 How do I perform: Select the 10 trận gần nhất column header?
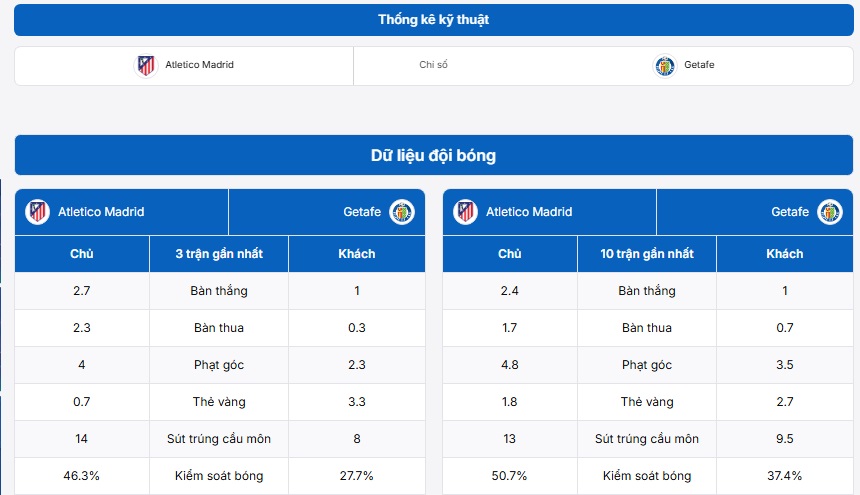tap(647, 254)
